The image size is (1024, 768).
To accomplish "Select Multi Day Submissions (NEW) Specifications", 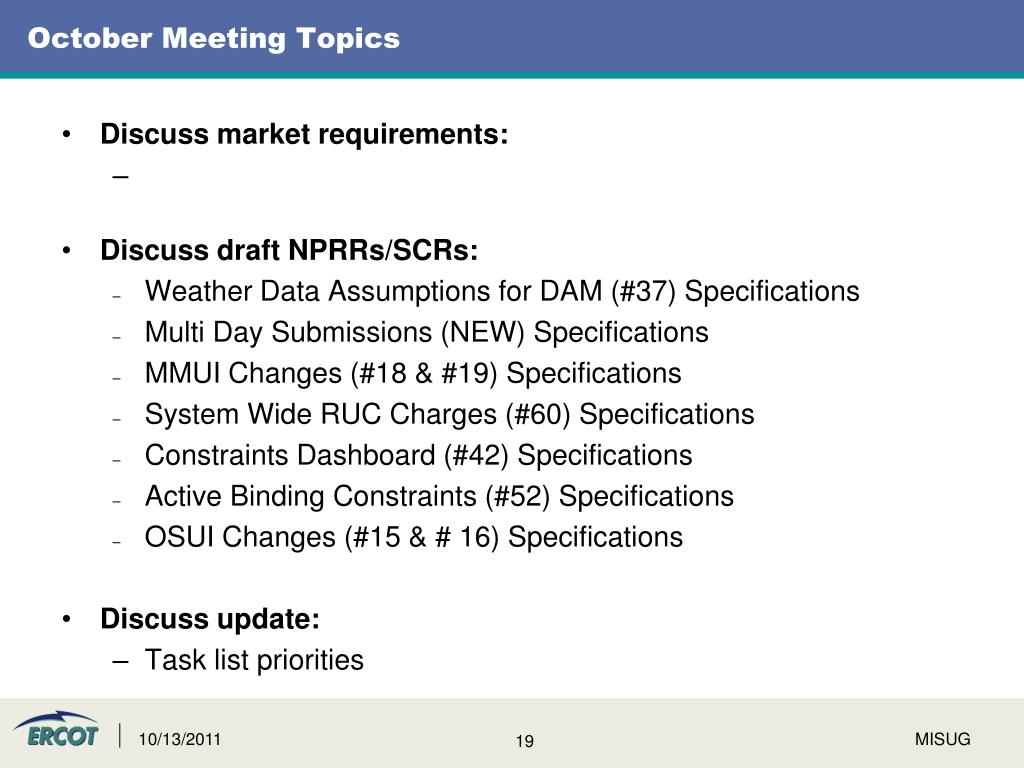I will pyautogui.click(x=426, y=332).
